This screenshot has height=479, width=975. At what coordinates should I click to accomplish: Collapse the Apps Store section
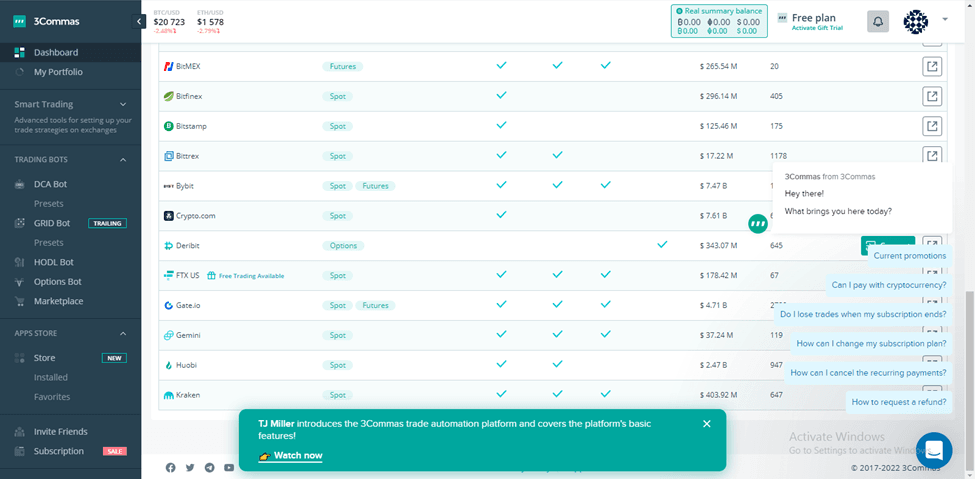[122, 333]
